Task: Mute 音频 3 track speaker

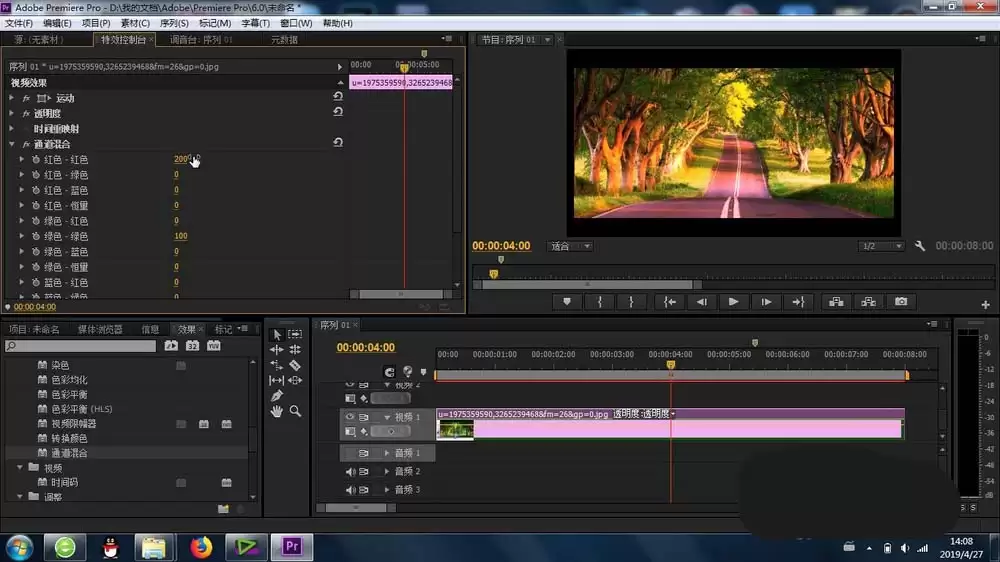Action: pyautogui.click(x=350, y=490)
